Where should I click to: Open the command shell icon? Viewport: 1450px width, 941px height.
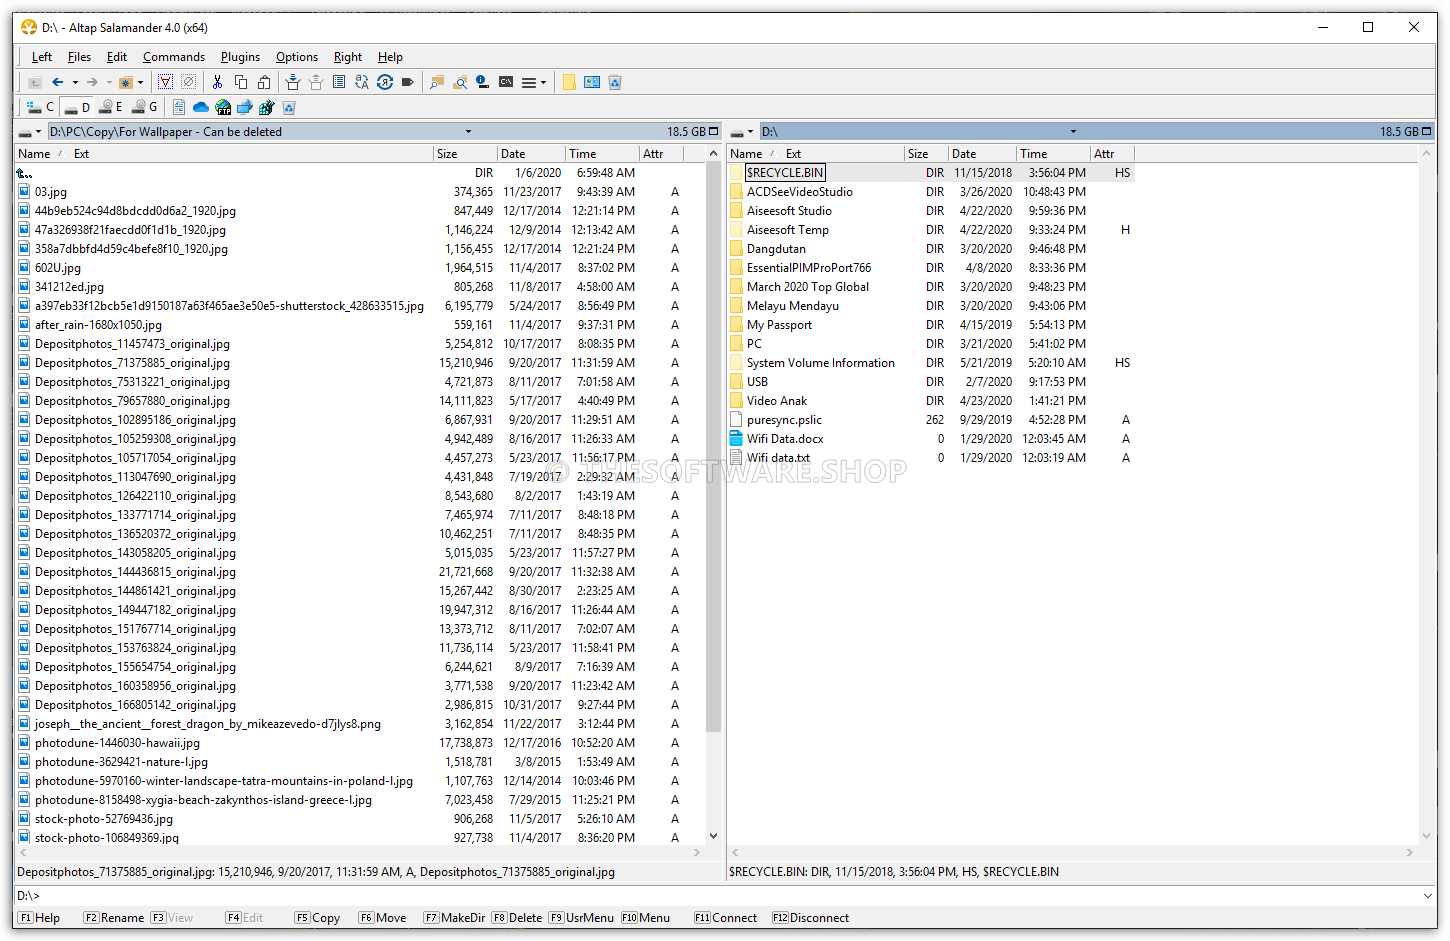[506, 82]
